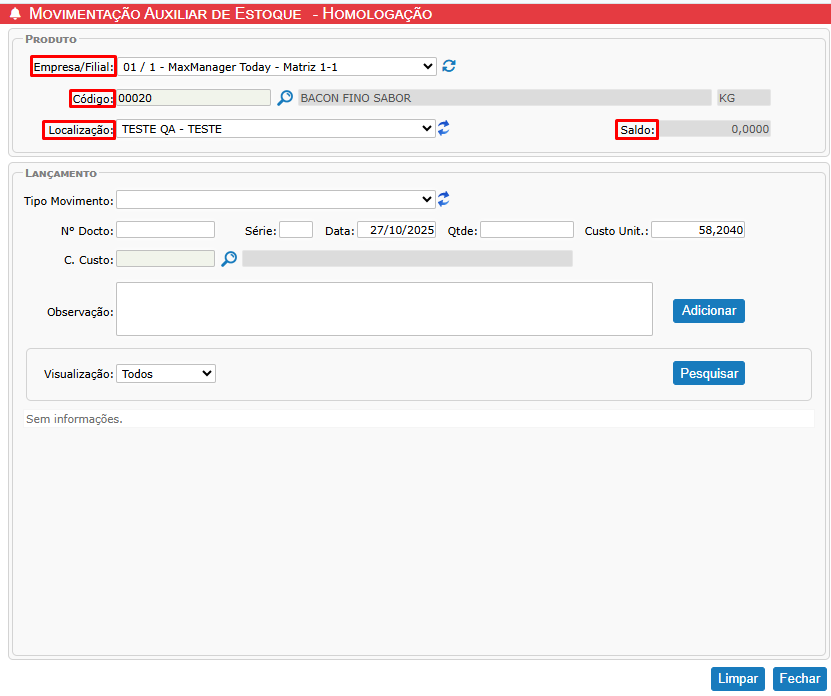Click the Nº Docto field

pos(166,230)
